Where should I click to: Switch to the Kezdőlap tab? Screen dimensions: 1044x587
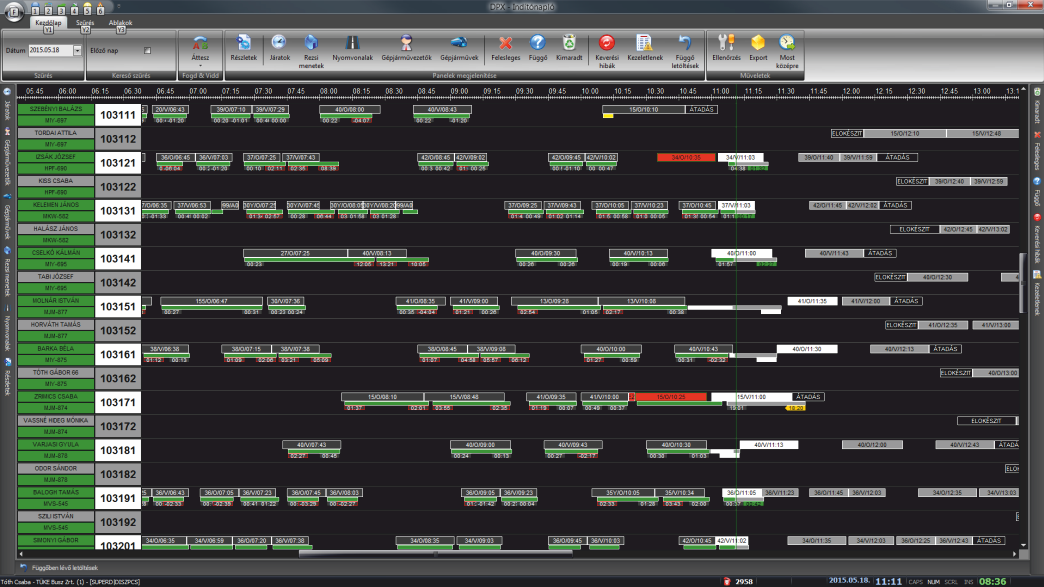coord(48,23)
